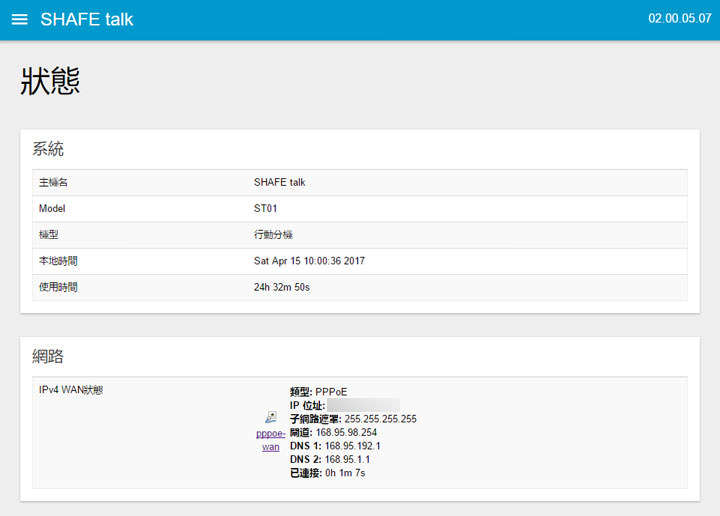Click the uptime value 24h 32m 50s
This screenshot has height=516, width=720.
click(282, 287)
